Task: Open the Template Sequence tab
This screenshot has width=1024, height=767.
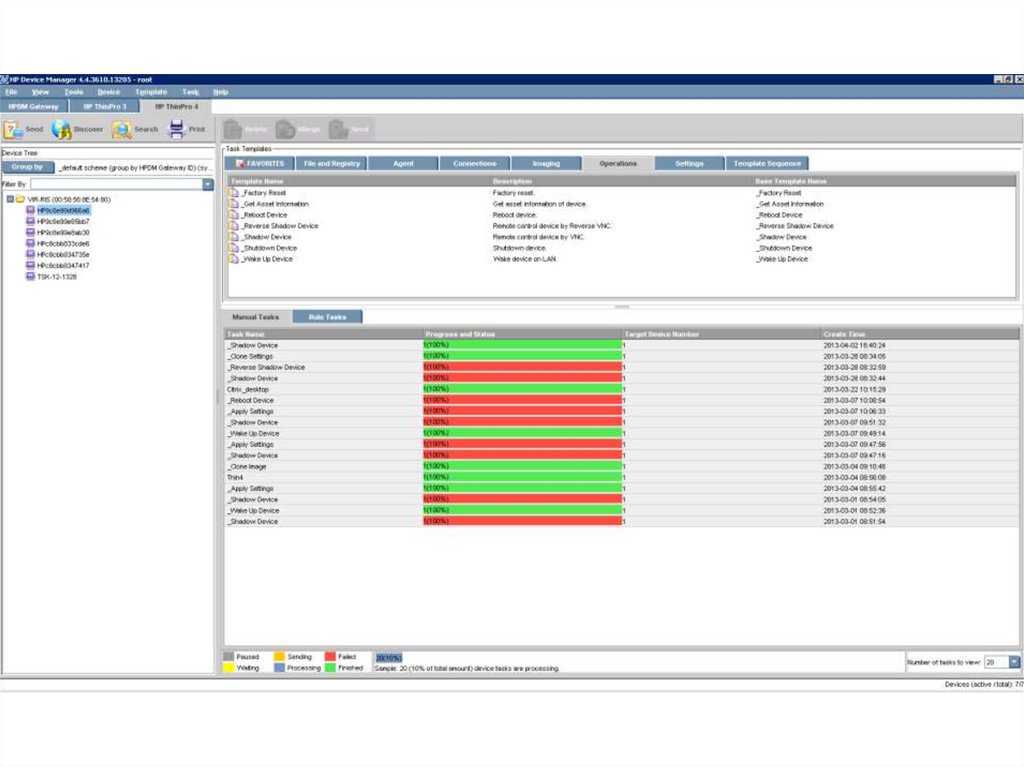Action: point(767,163)
